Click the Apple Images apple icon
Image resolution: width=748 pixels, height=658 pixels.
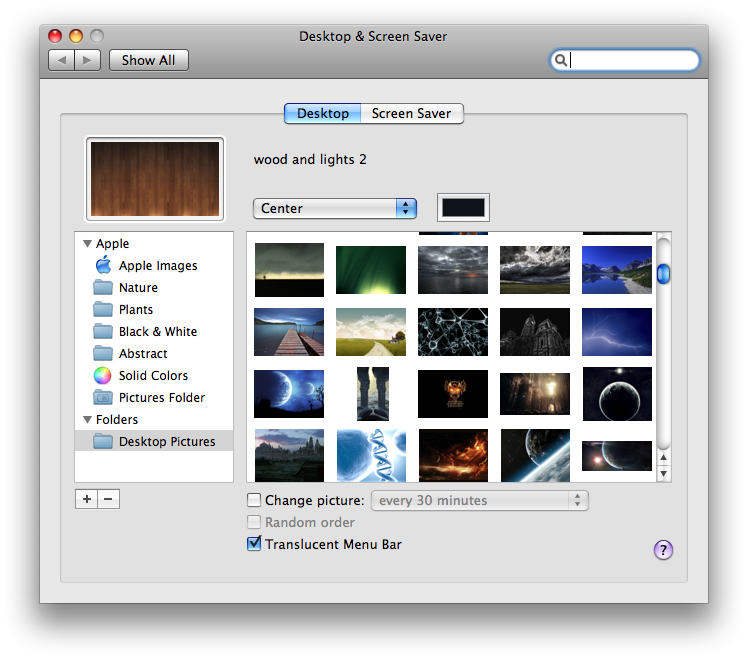click(x=103, y=265)
